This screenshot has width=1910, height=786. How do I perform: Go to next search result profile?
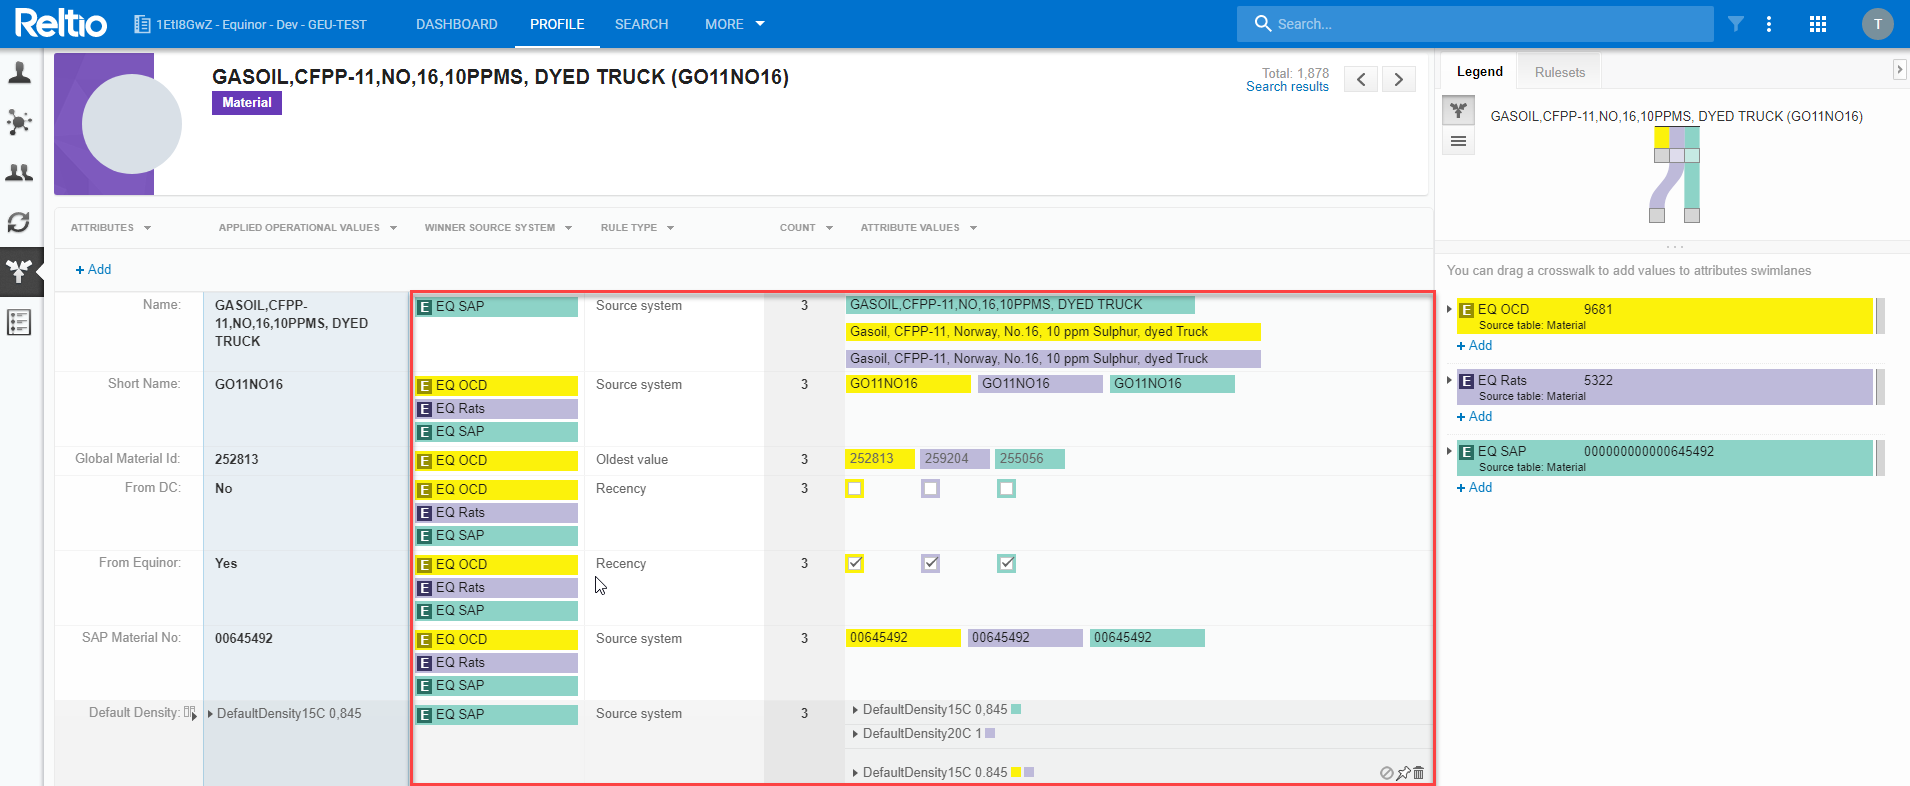click(1399, 79)
